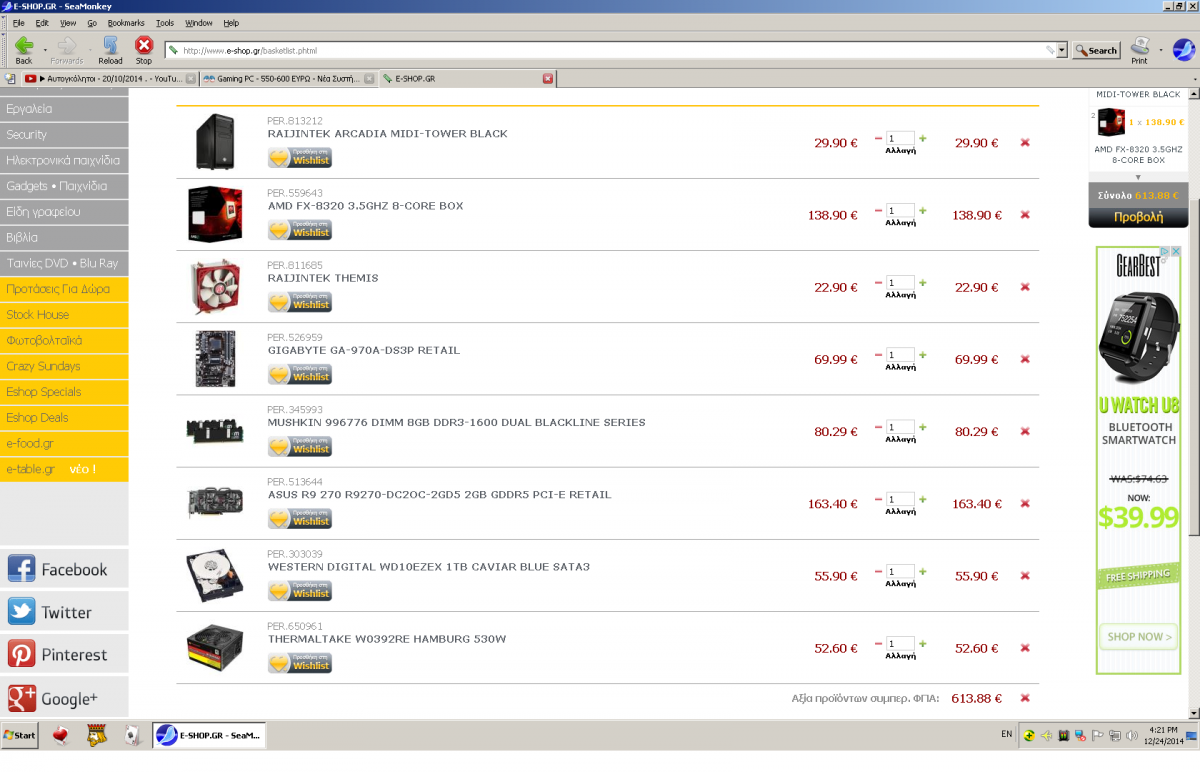This screenshot has width=1200, height=772.
Task: Edit quantity field for Western Digital drive
Action: point(901,571)
